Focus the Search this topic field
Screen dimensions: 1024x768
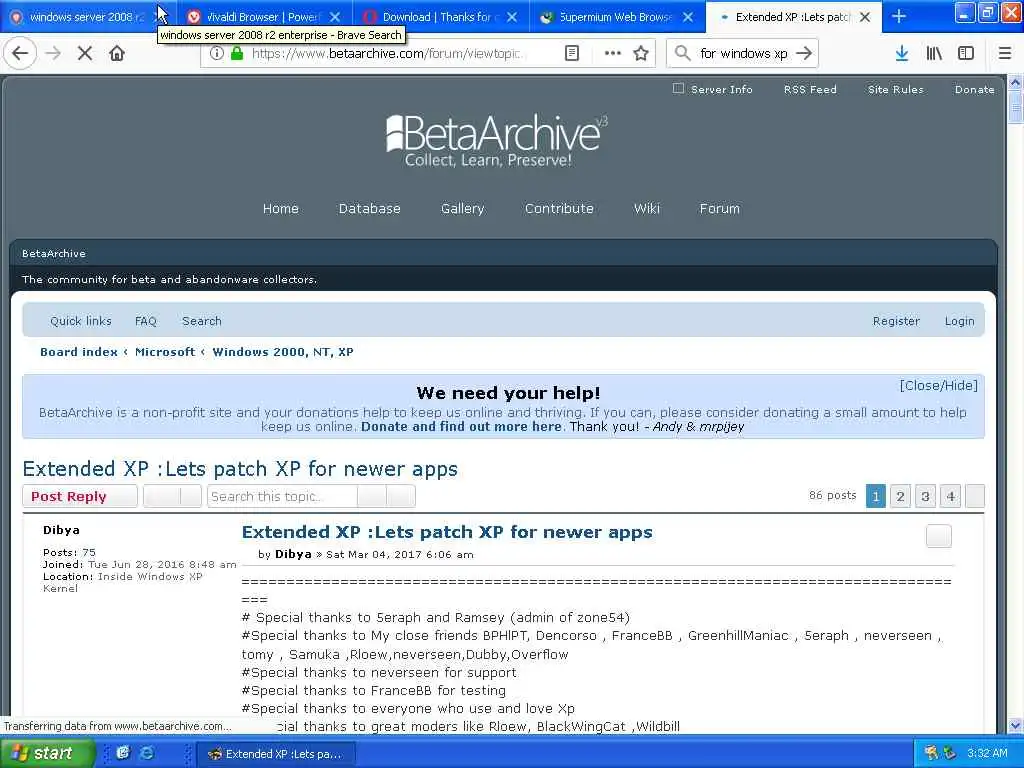click(x=282, y=496)
